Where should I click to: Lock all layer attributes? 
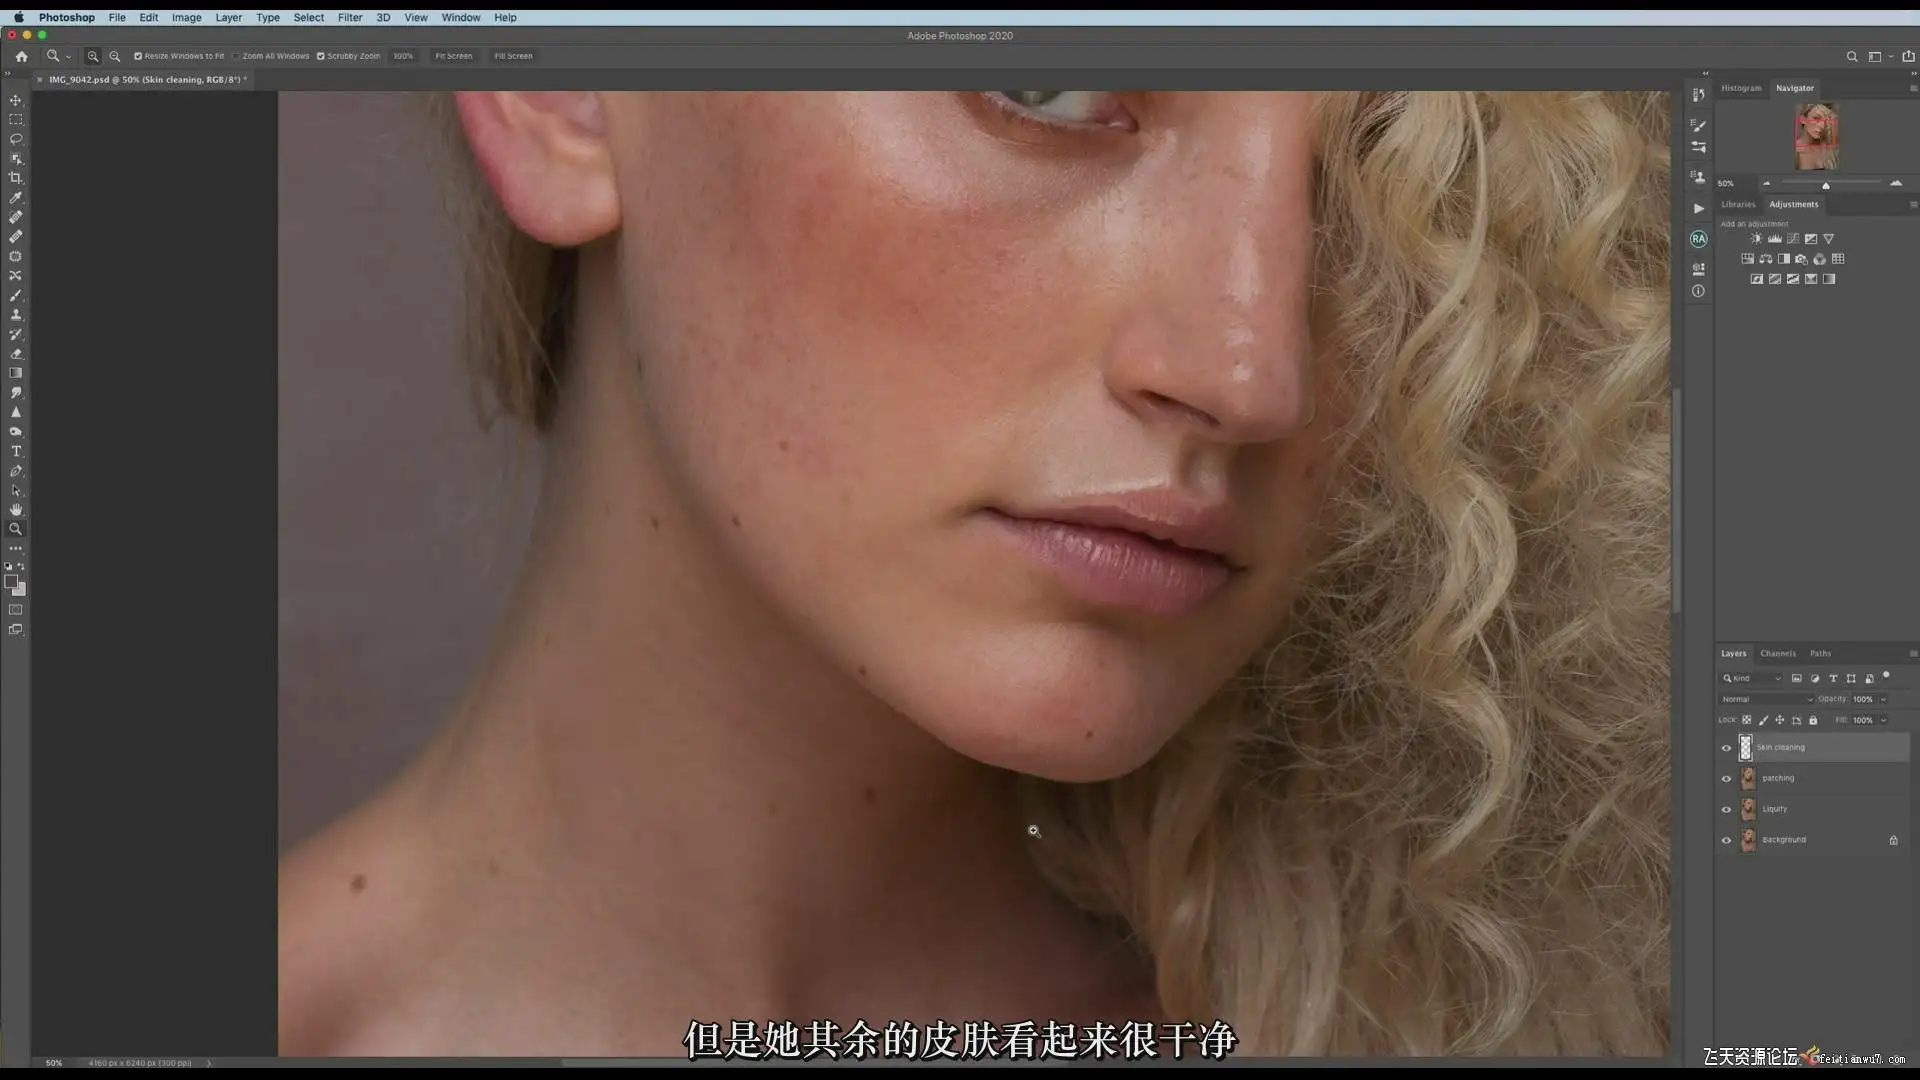[1813, 720]
